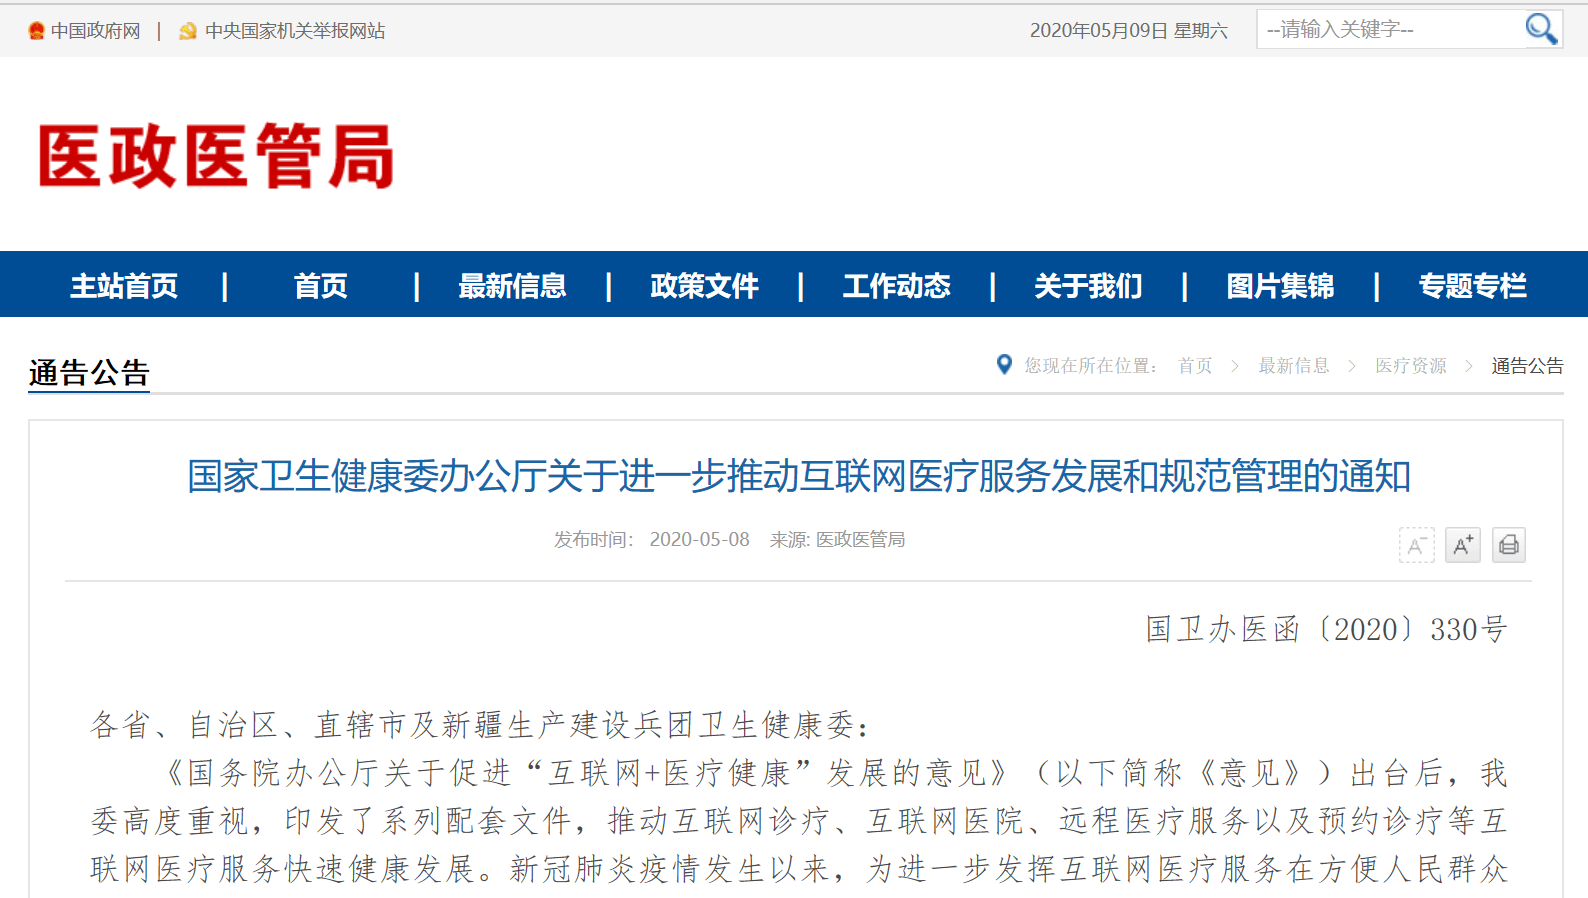Click the article title about 互联网医疗服务
1588x898 pixels.
pos(799,476)
